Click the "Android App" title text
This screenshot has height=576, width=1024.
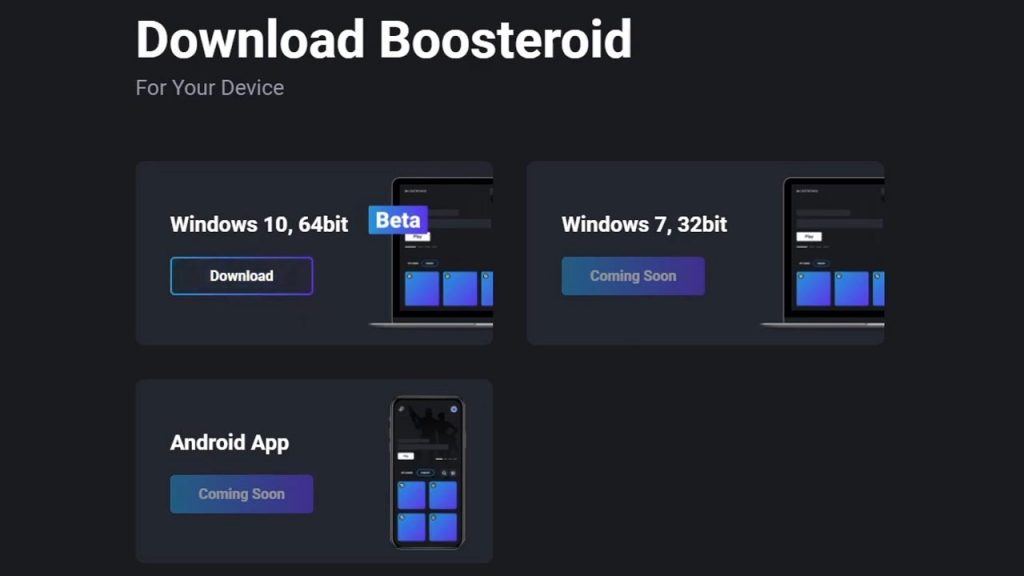[229, 443]
